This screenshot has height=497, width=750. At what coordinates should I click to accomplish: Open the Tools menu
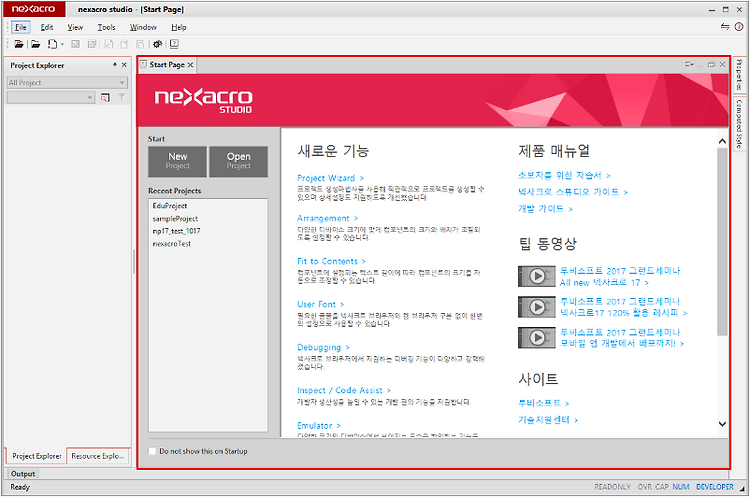click(x=106, y=27)
